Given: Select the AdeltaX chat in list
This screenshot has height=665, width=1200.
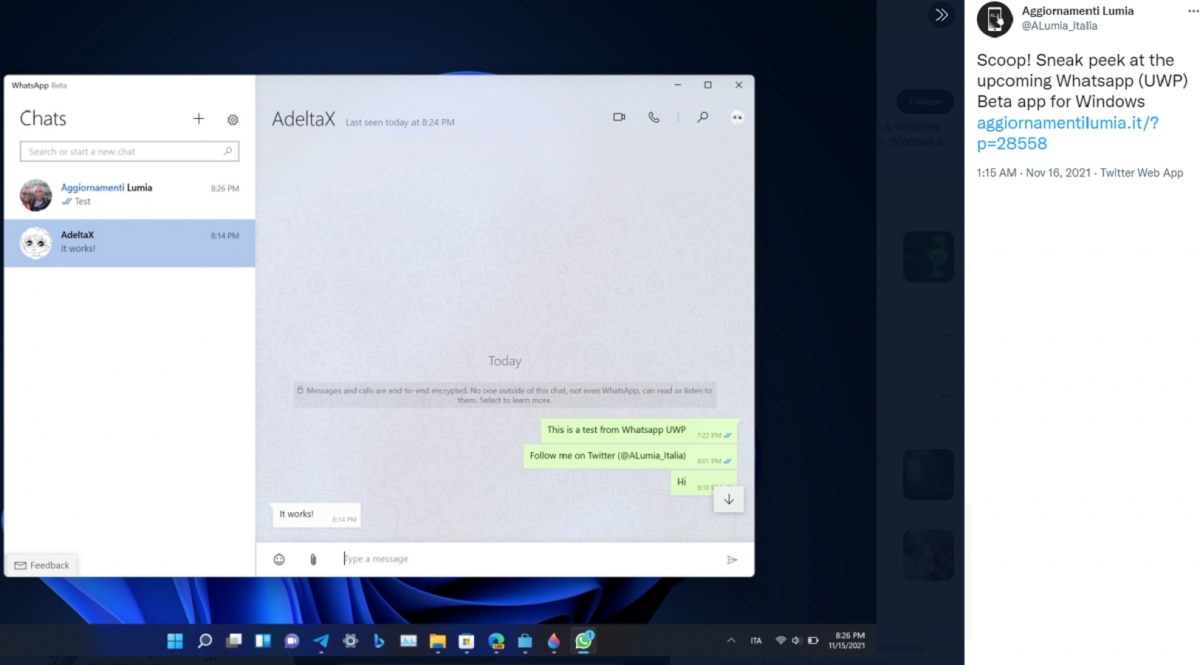Looking at the screenshot, I should pyautogui.click(x=130, y=243).
